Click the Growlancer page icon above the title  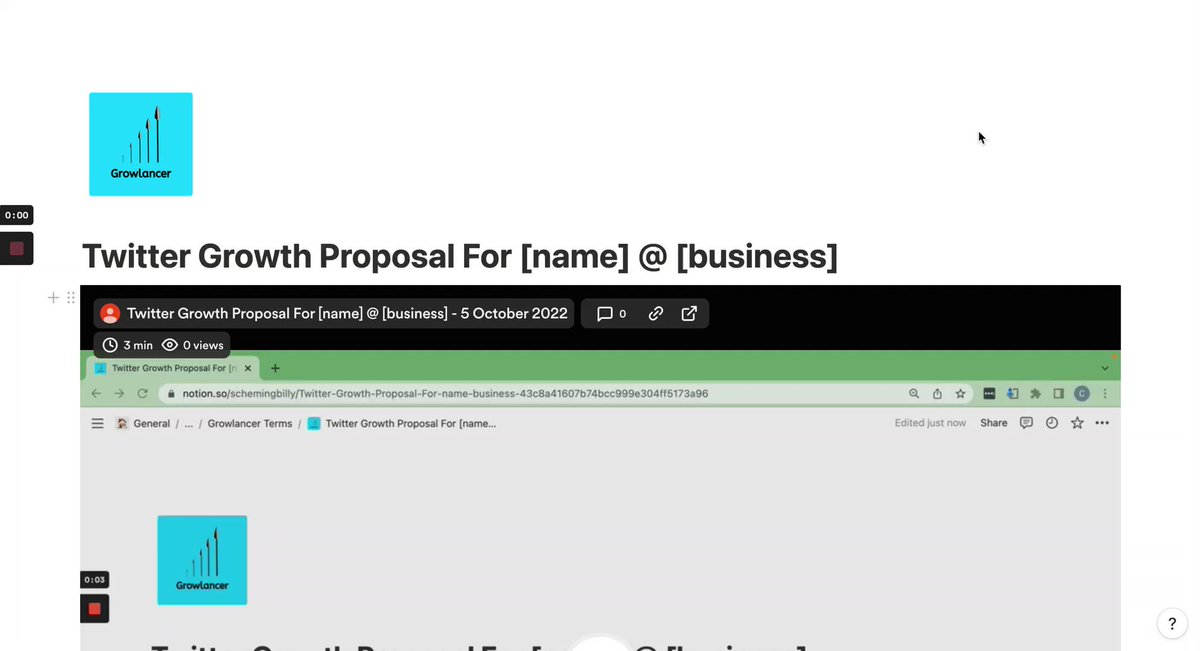pyautogui.click(x=141, y=144)
